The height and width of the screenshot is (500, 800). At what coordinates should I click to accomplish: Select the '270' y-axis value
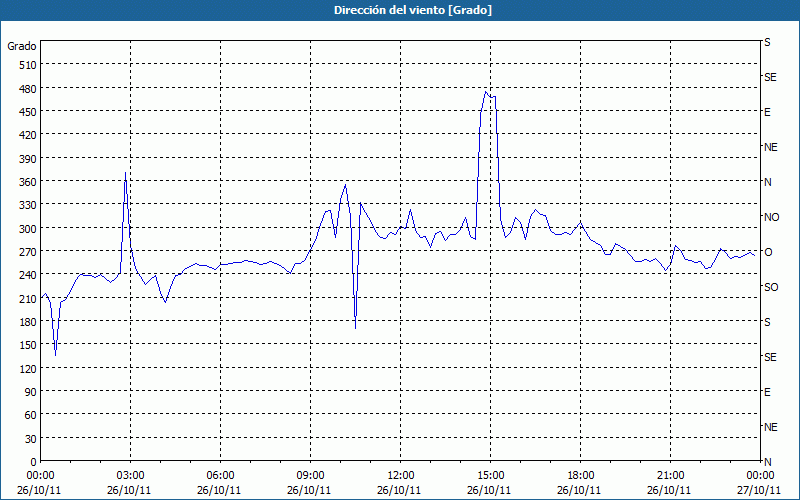(x=28, y=252)
